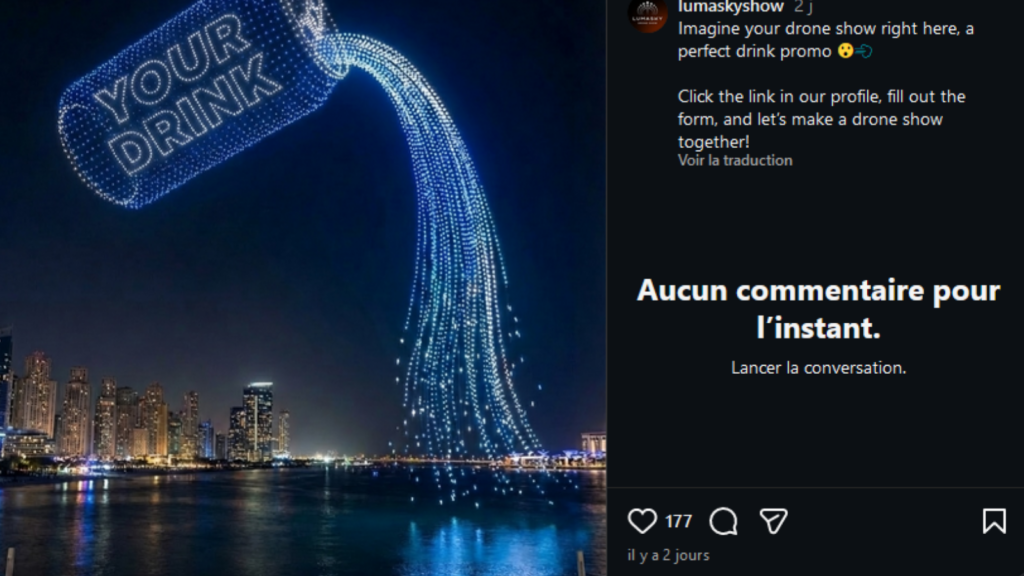Click the "YOUR DRINK" drone can in the photo
This screenshot has width=1024, height=576.
point(196,101)
